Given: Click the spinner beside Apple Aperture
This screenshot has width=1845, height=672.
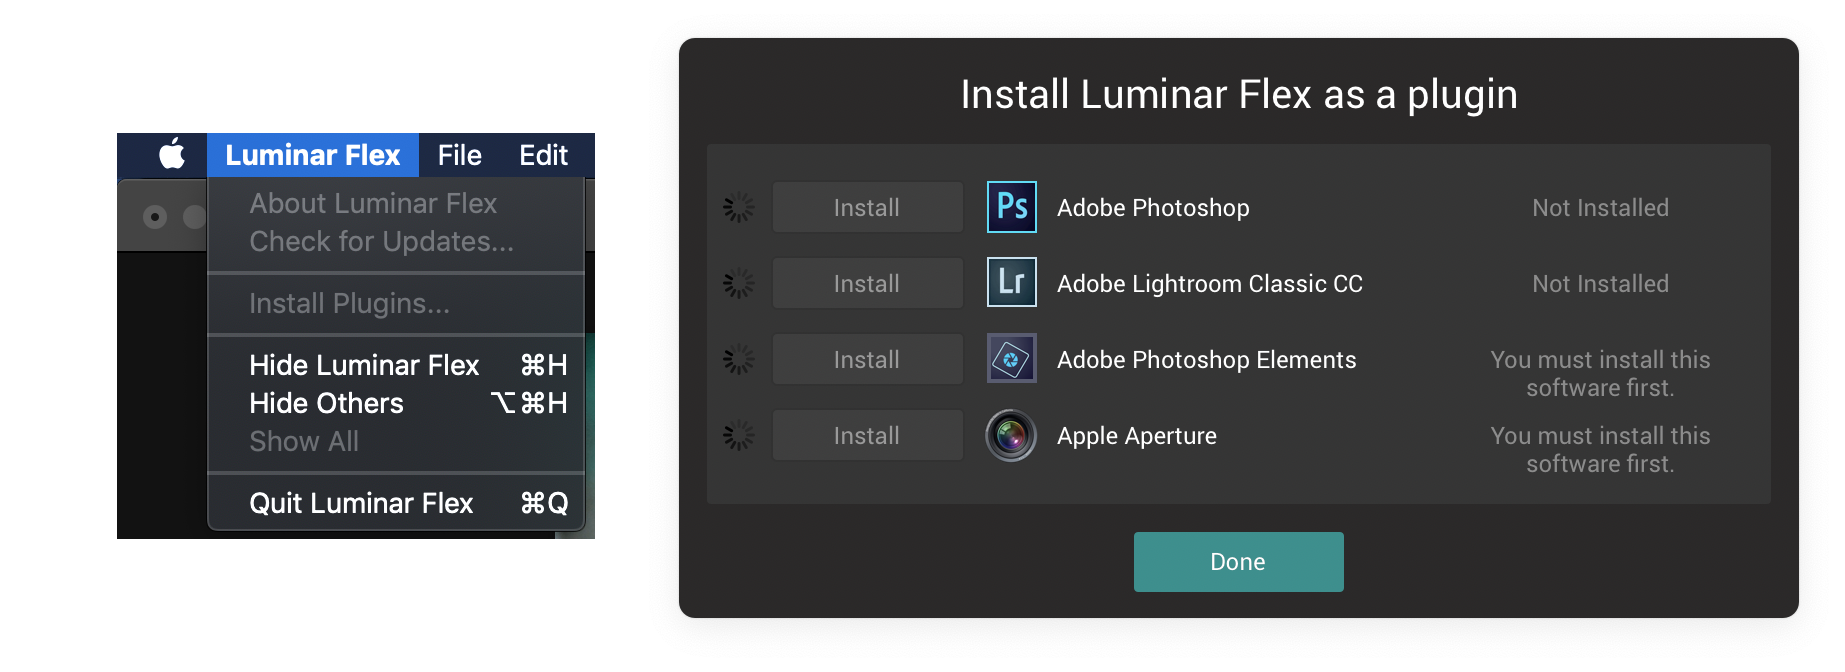Looking at the screenshot, I should [x=739, y=436].
